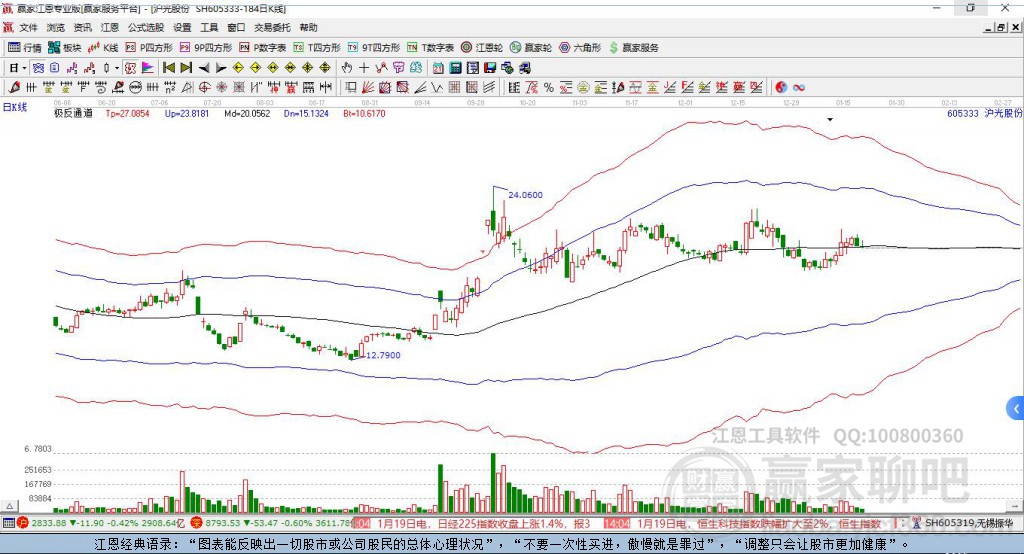
Task: Click the infinity loop icon
Action: point(799,88)
